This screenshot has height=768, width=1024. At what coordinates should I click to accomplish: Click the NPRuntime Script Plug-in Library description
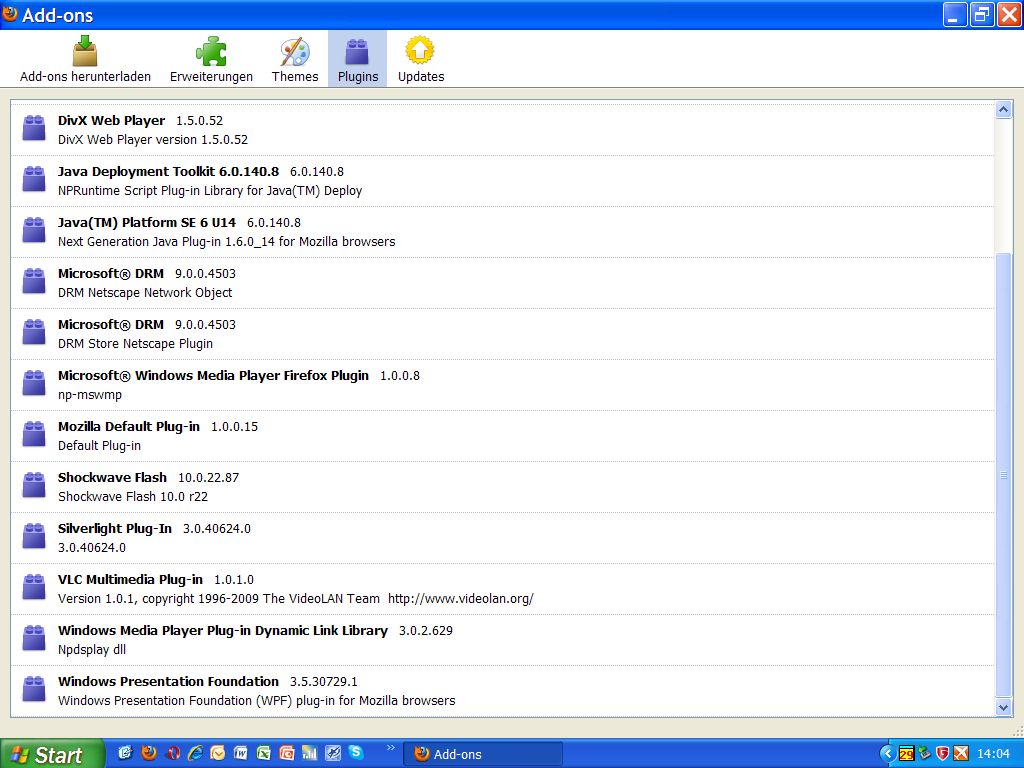tap(210, 191)
